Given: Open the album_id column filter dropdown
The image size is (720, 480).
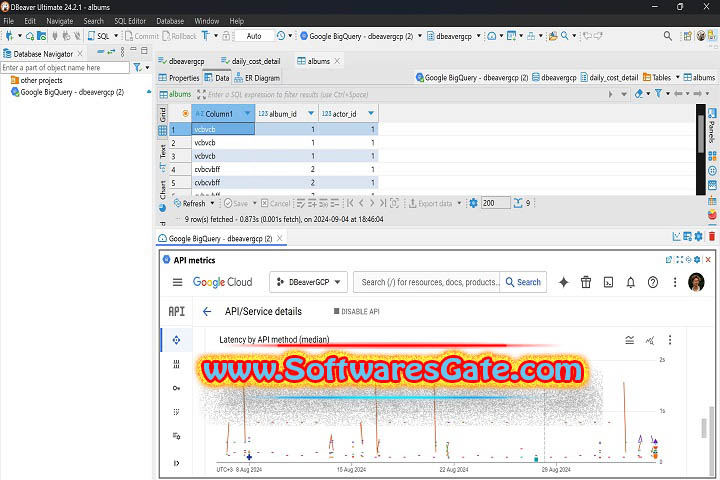Looking at the screenshot, I should (x=311, y=113).
